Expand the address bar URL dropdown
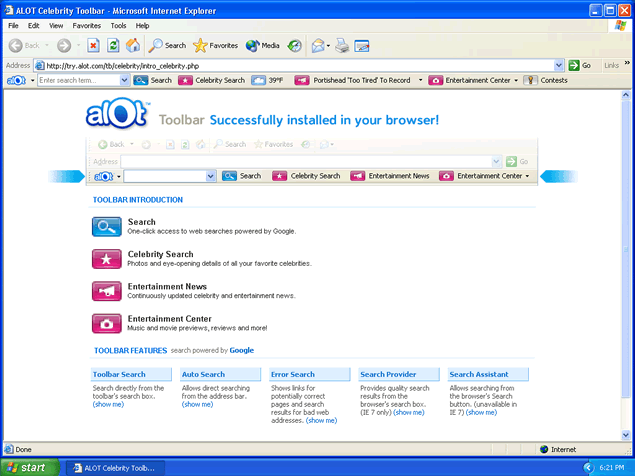635x476 pixels. [559, 65]
